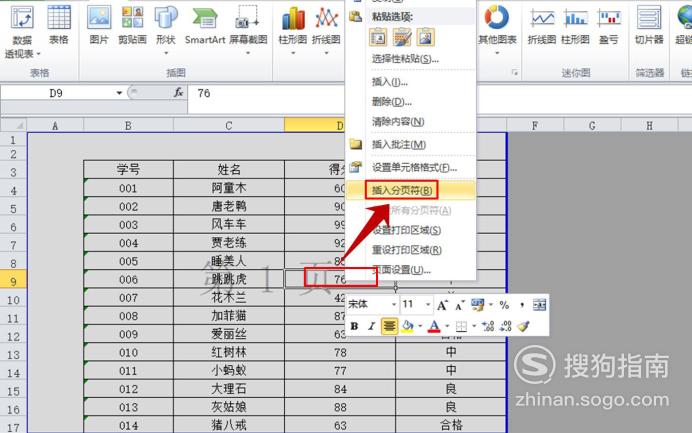Toggle Italic in mini toolbar
Screen dimensions: 692x433
point(371,326)
